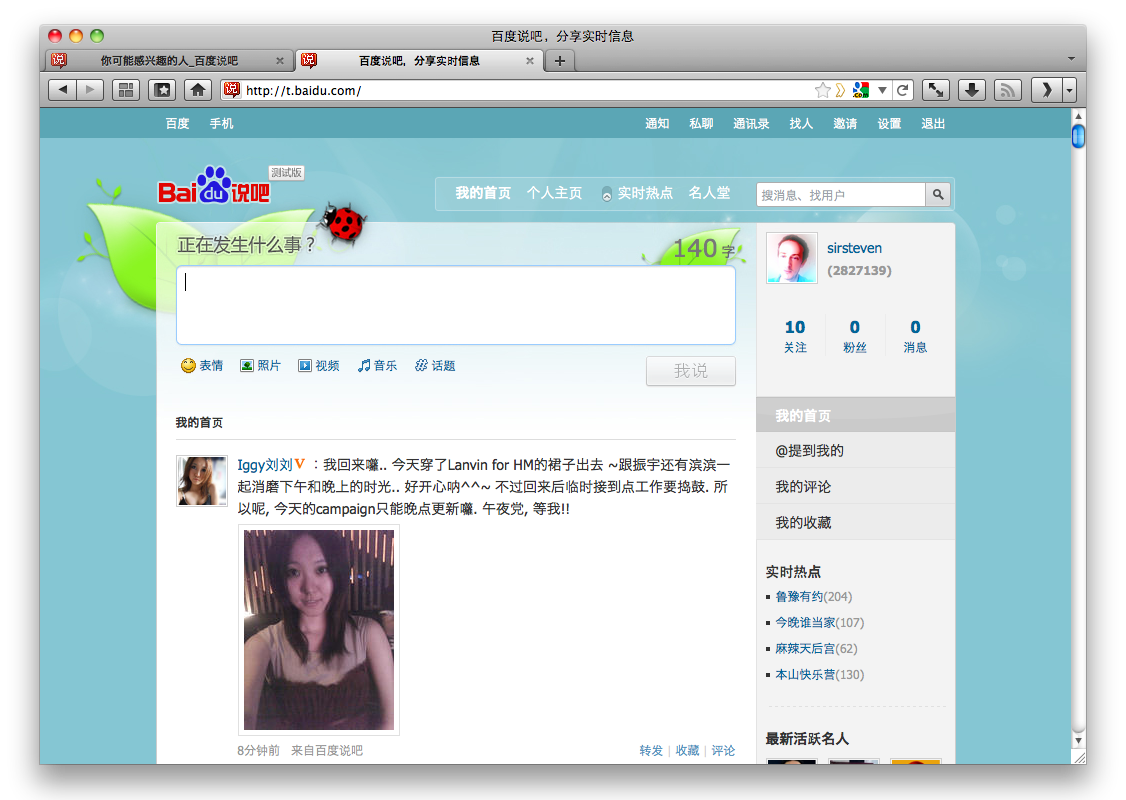Expand the address bar dropdown arrow
Image resolution: width=1126 pixels, height=800 pixels.
pyautogui.click(x=882, y=90)
